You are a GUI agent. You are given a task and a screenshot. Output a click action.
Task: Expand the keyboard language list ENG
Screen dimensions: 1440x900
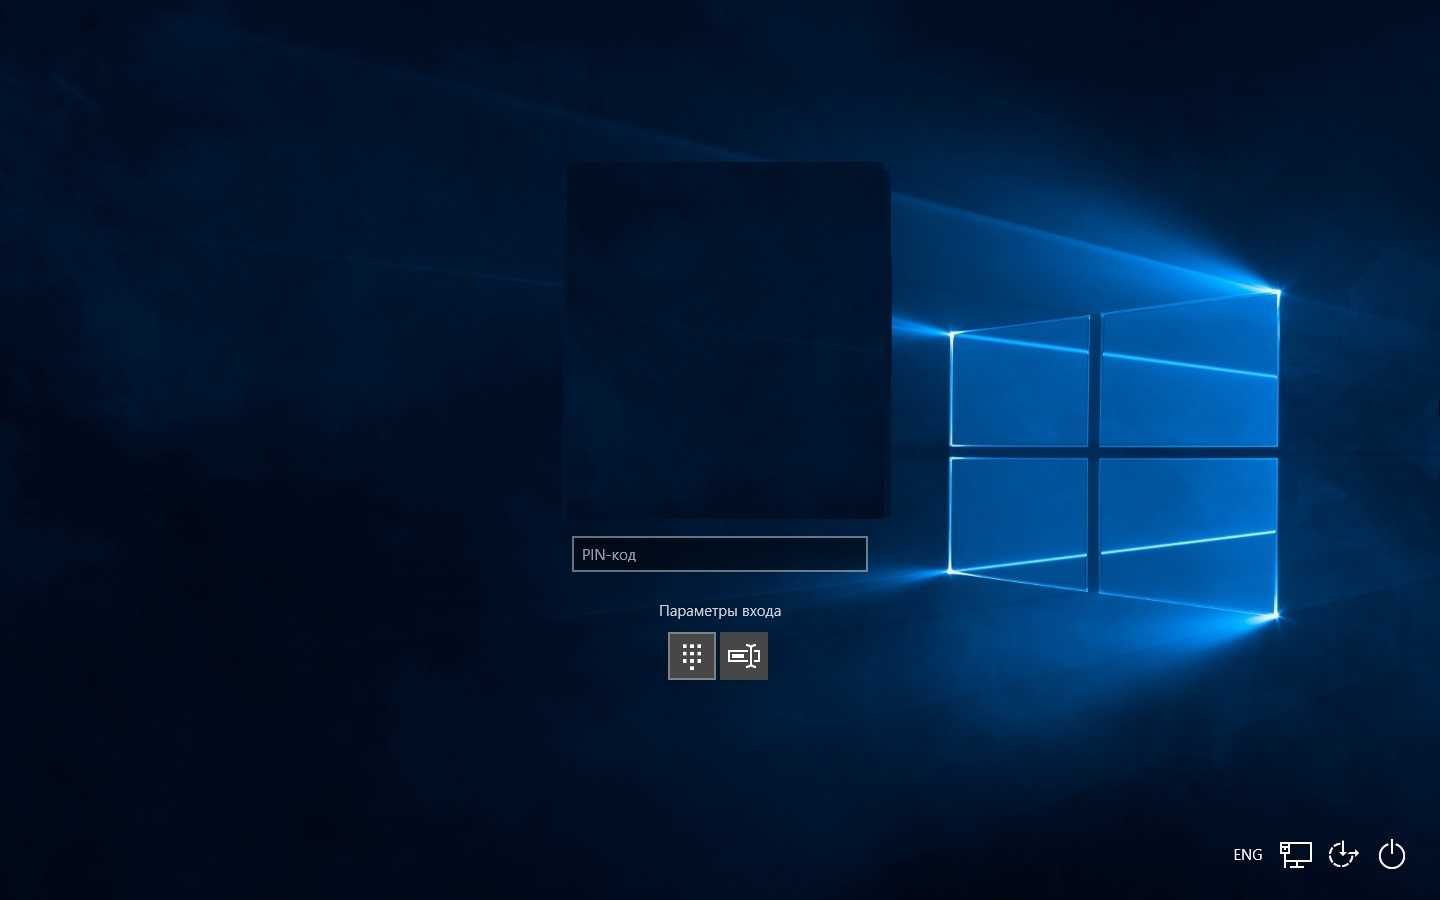pos(1247,855)
